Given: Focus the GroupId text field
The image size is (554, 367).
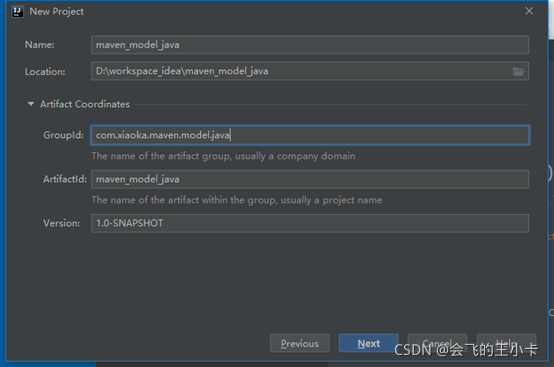Looking at the screenshot, I should pyautogui.click(x=310, y=135).
